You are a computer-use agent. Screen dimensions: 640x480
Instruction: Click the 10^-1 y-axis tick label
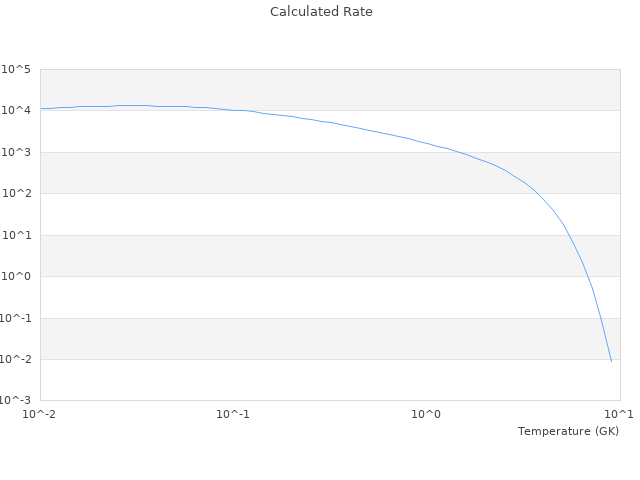tap(16, 318)
